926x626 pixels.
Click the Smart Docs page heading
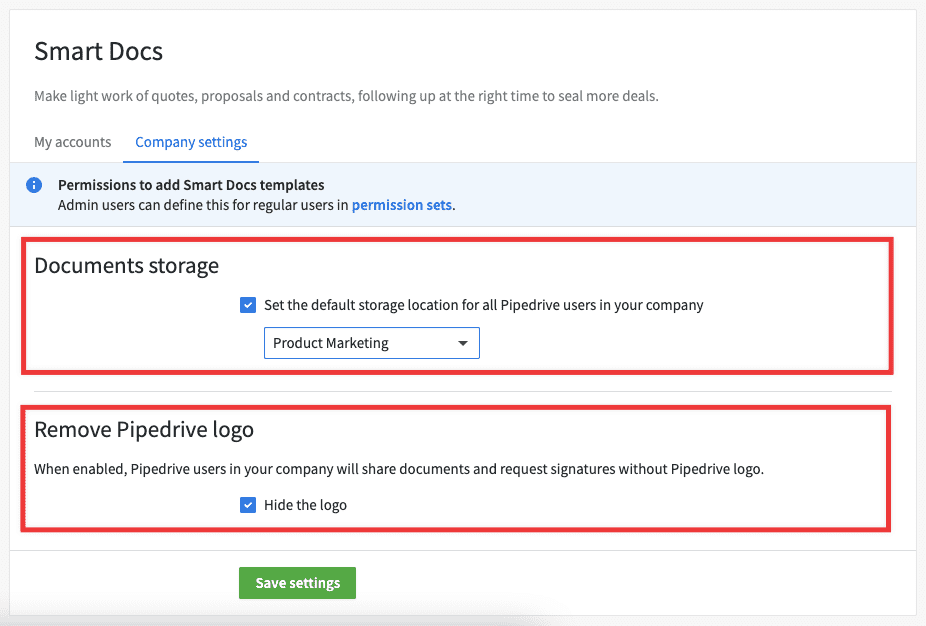pyautogui.click(x=99, y=51)
